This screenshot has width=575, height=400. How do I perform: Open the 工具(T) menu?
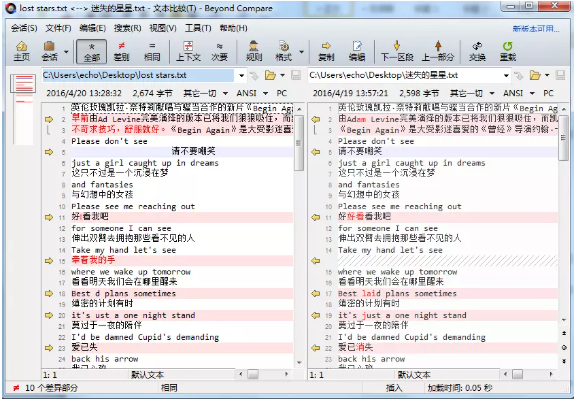pos(198,28)
